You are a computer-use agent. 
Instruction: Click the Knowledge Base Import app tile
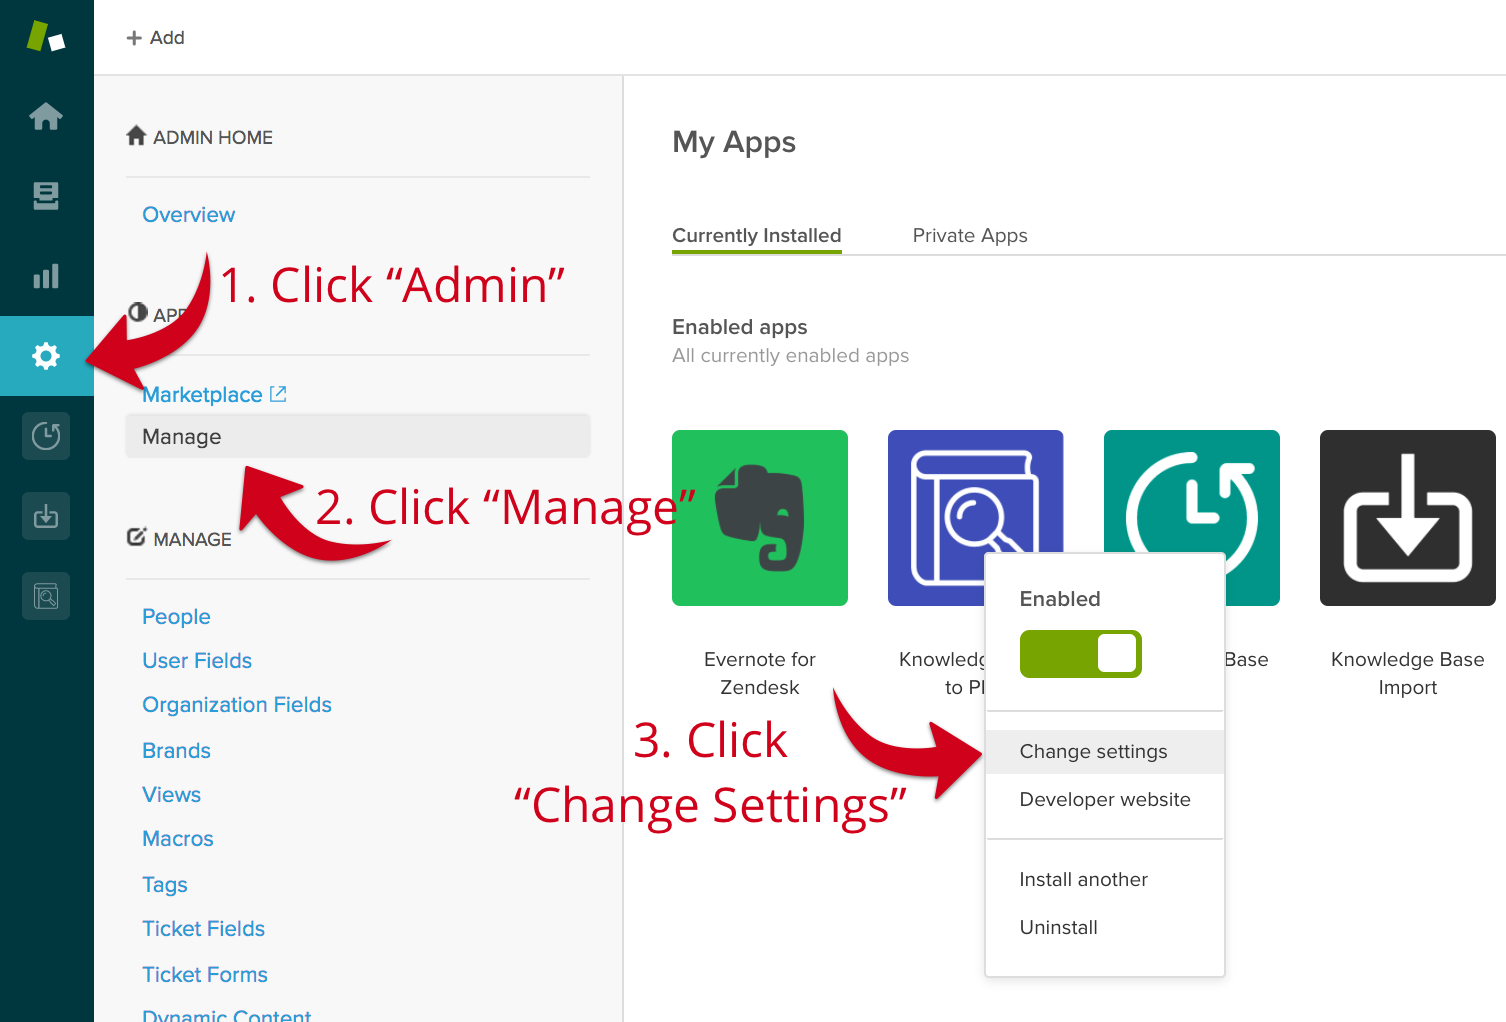pyautogui.click(x=1407, y=518)
